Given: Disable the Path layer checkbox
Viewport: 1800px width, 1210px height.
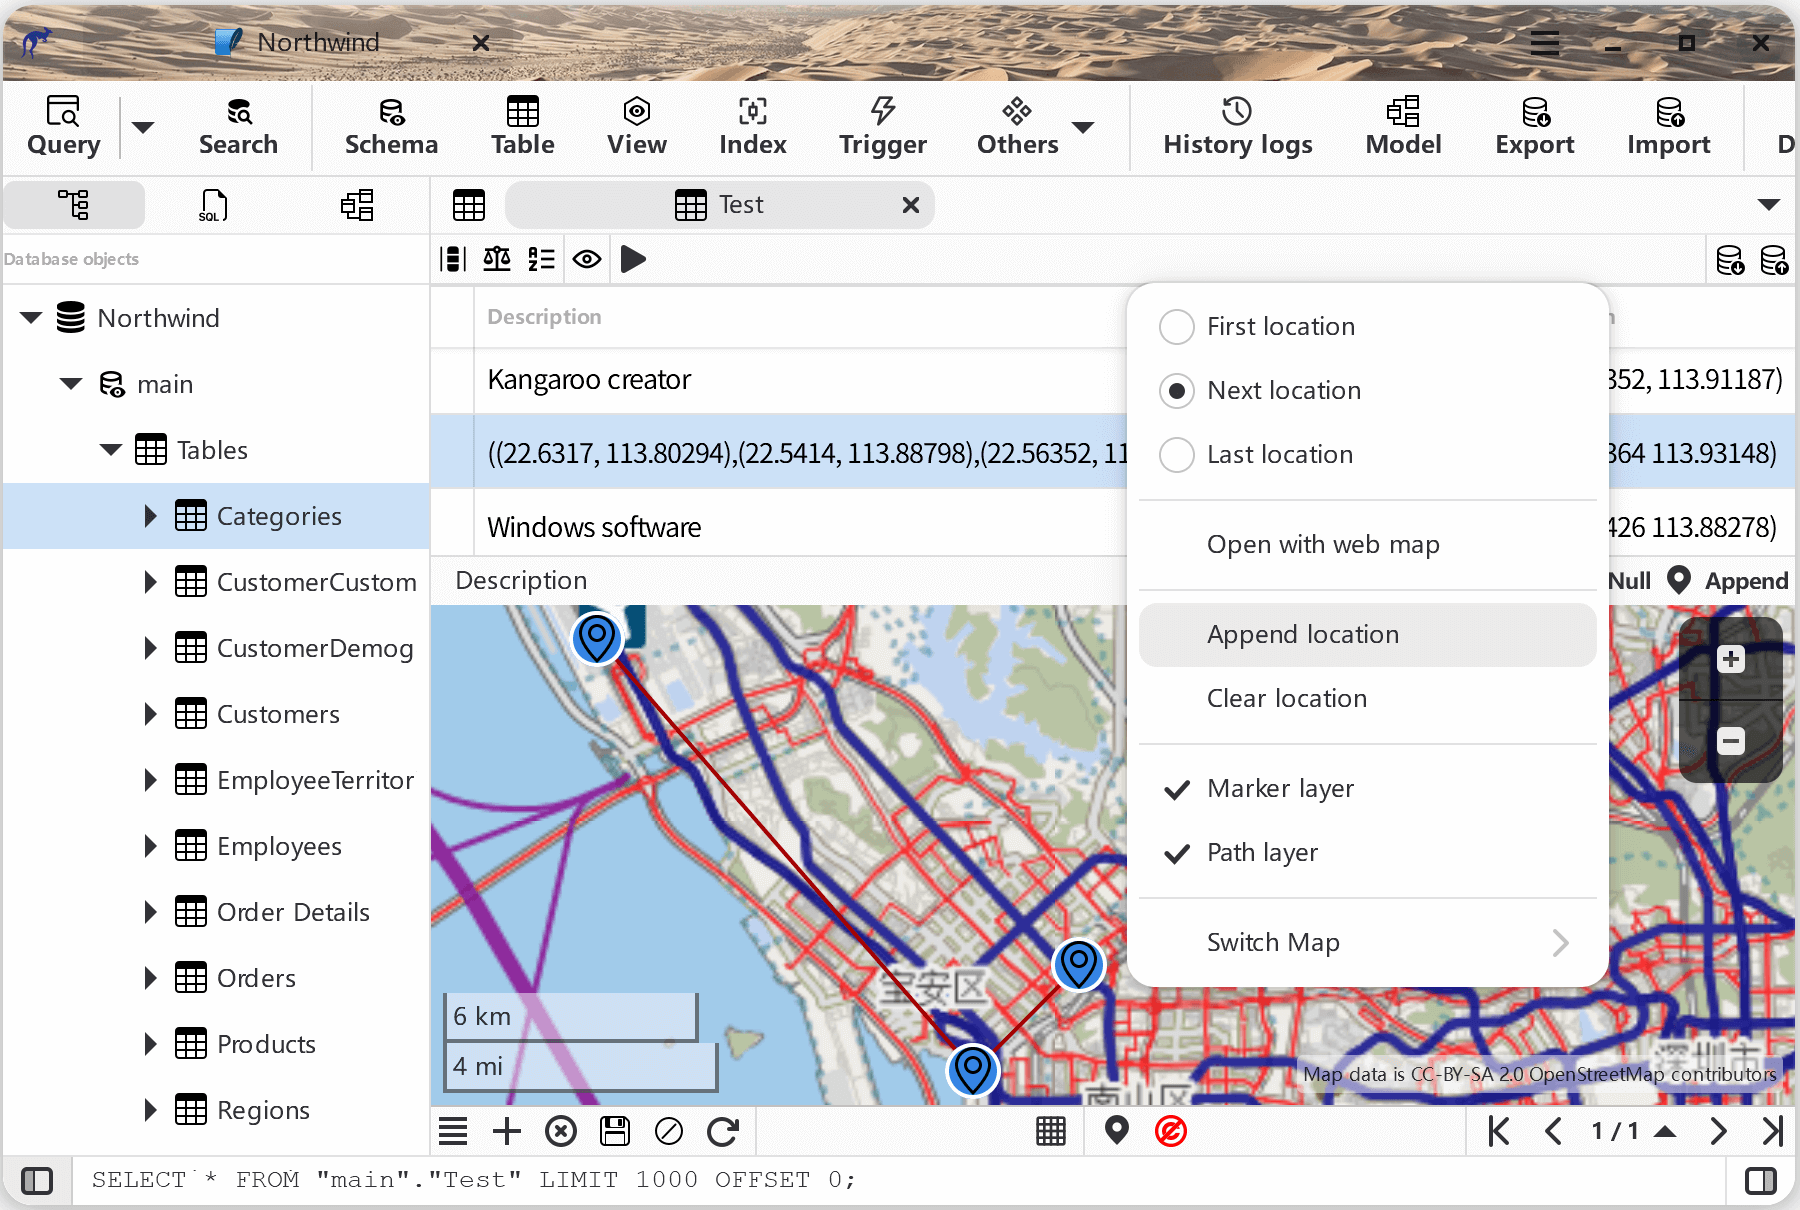Looking at the screenshot, I should [x=1262, y=853].
